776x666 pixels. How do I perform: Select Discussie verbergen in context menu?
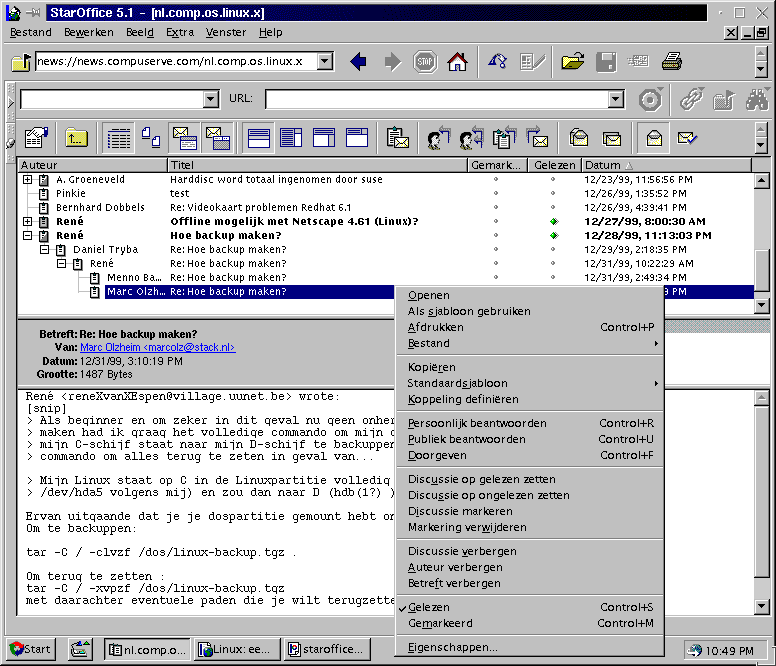(530, 551)
